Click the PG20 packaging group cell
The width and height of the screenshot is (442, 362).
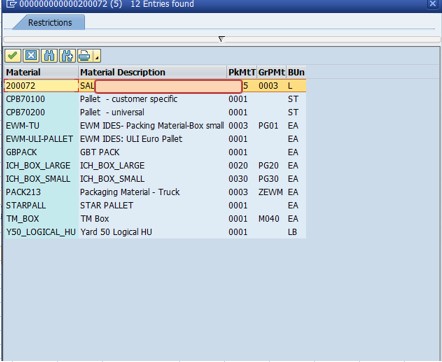click(x=268, y=166)
